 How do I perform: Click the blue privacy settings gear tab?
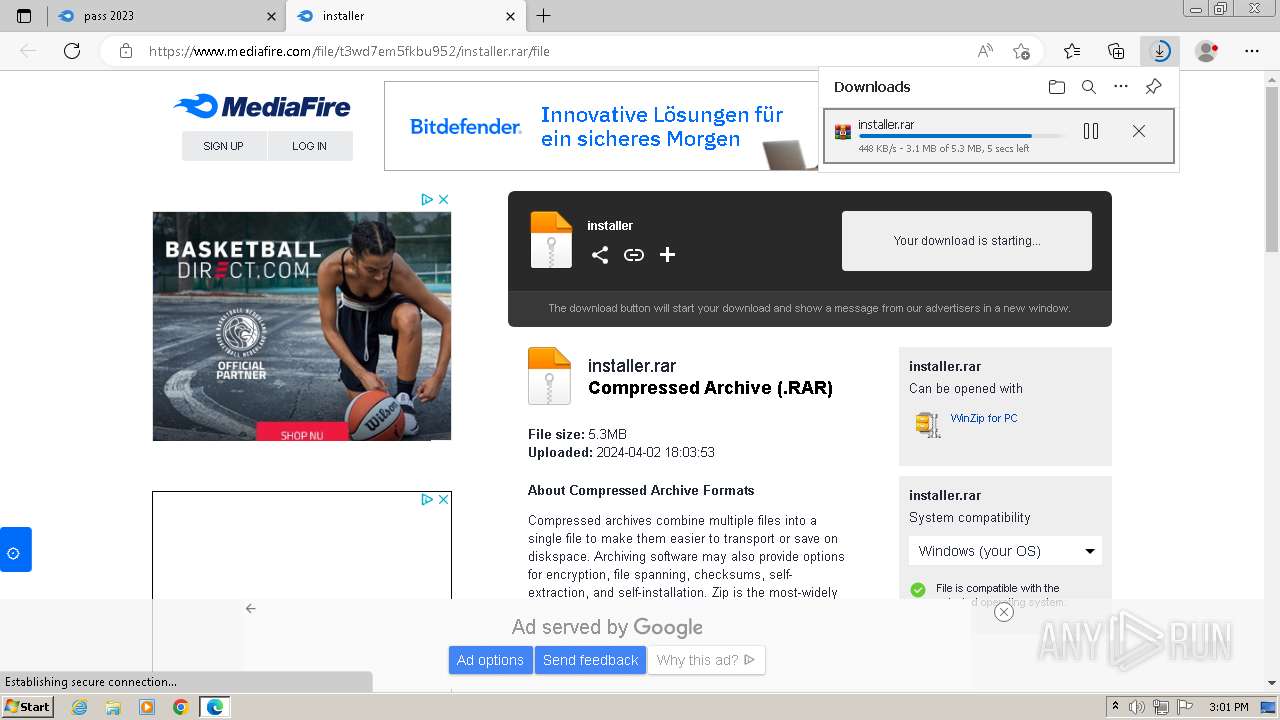pos(15,550)
